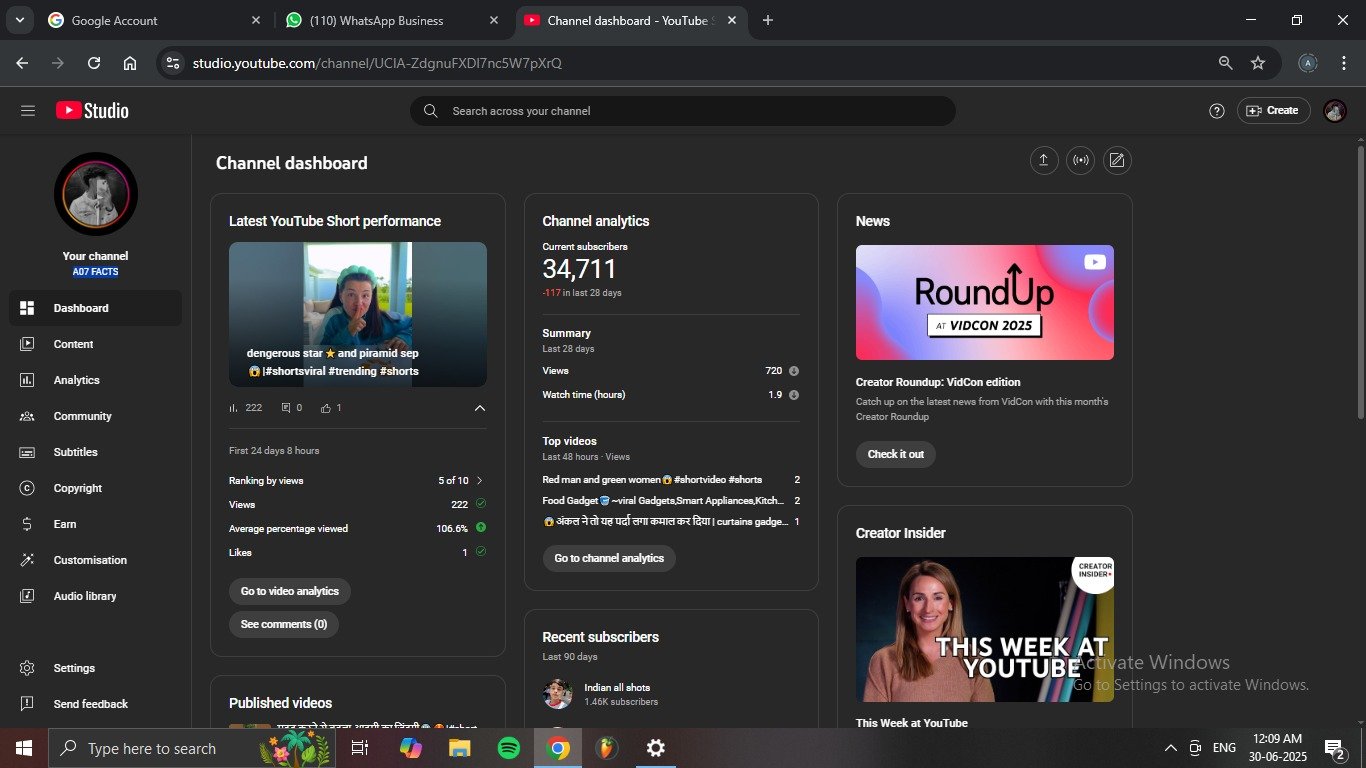Open Settings gear in sidebar

point(95,668)
